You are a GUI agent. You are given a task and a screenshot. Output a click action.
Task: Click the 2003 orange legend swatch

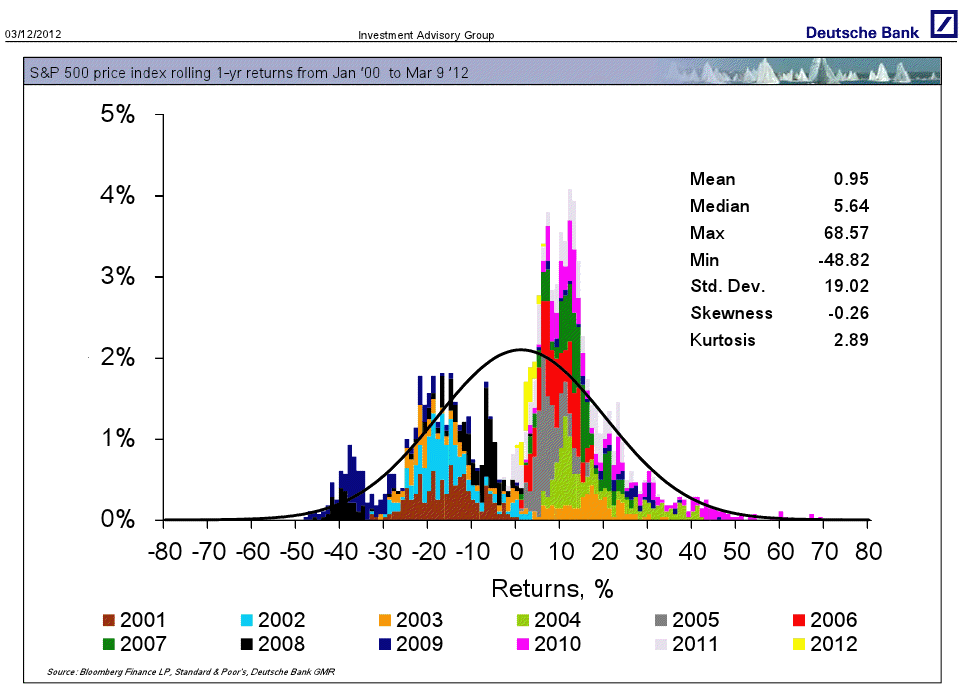click(x=385, y=621)
